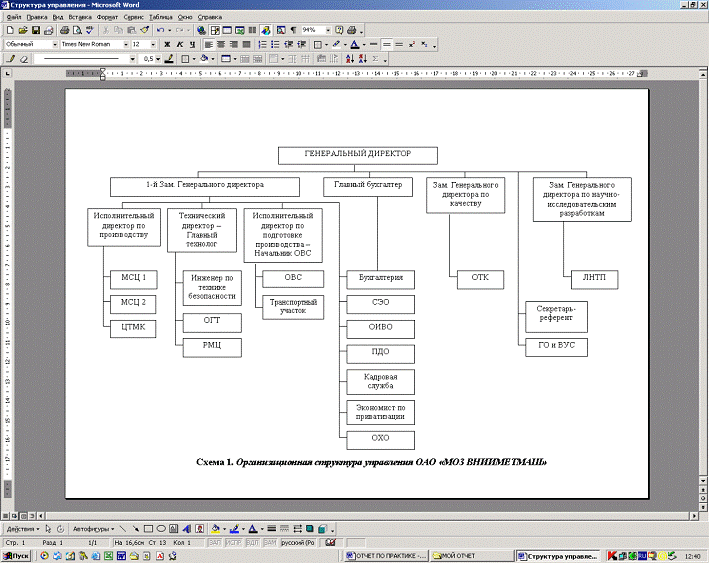The width and height of the screenshot is (709, 563).
Task: Toggle italic formatting
Action: pos(180,45)
